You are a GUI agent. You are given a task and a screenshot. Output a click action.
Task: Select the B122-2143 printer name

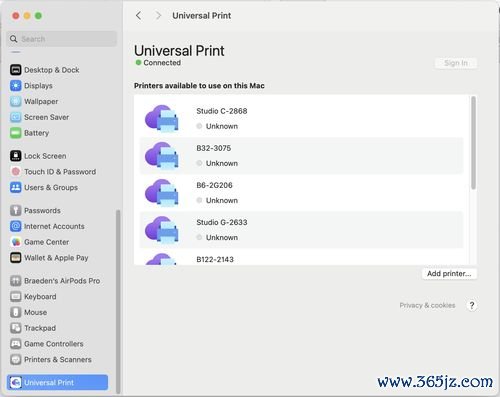point(215,259)
